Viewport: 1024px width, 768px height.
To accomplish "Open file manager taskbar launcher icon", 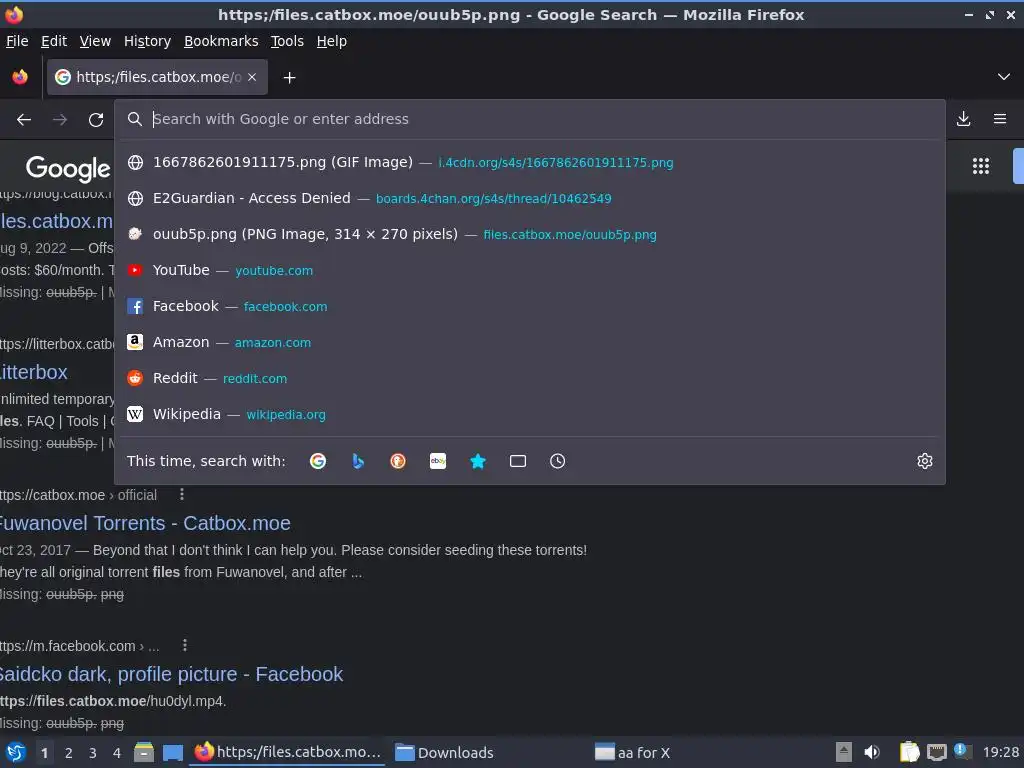I will pos(144,752).
